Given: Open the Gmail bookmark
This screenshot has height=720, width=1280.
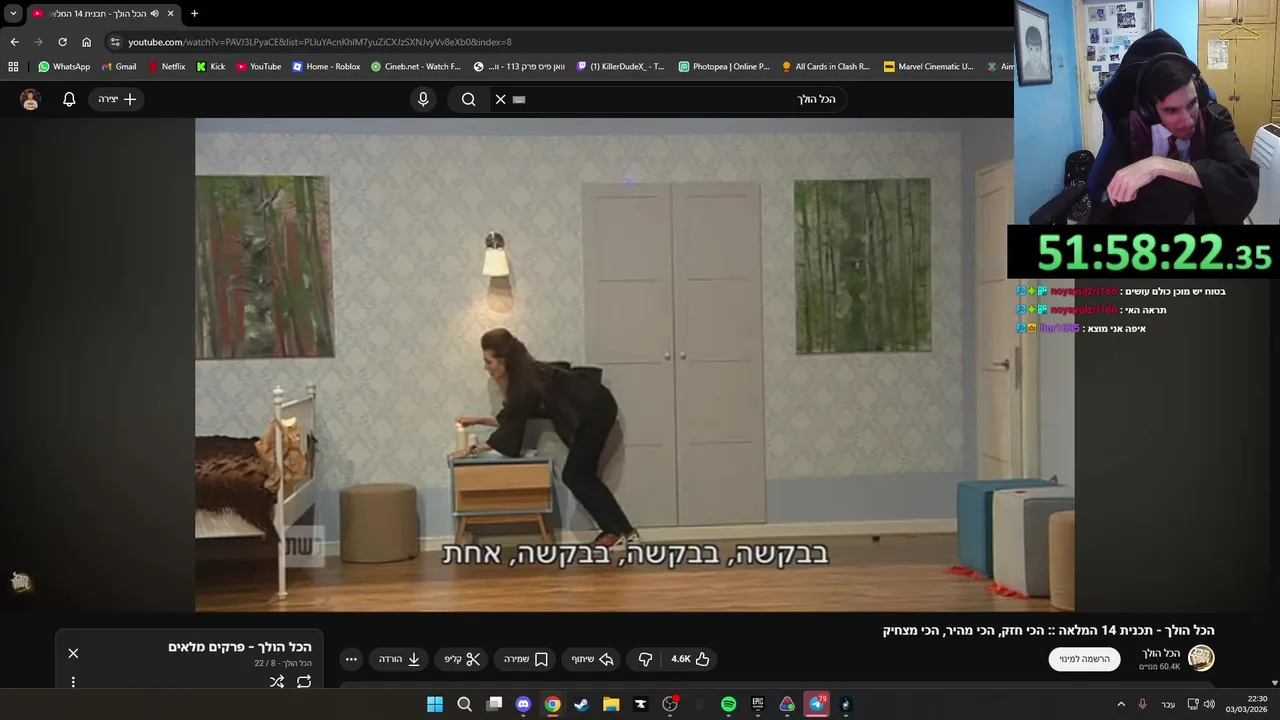Looking at the screenshot, I should (118, 67).
